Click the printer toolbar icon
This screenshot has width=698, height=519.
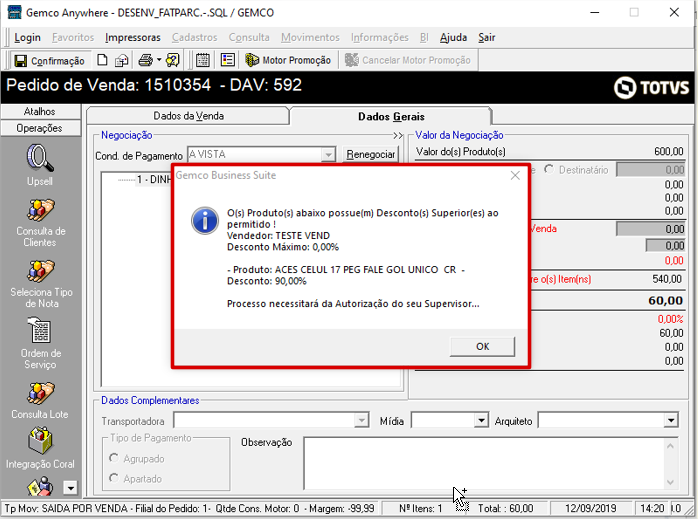(x=145, y=60)
